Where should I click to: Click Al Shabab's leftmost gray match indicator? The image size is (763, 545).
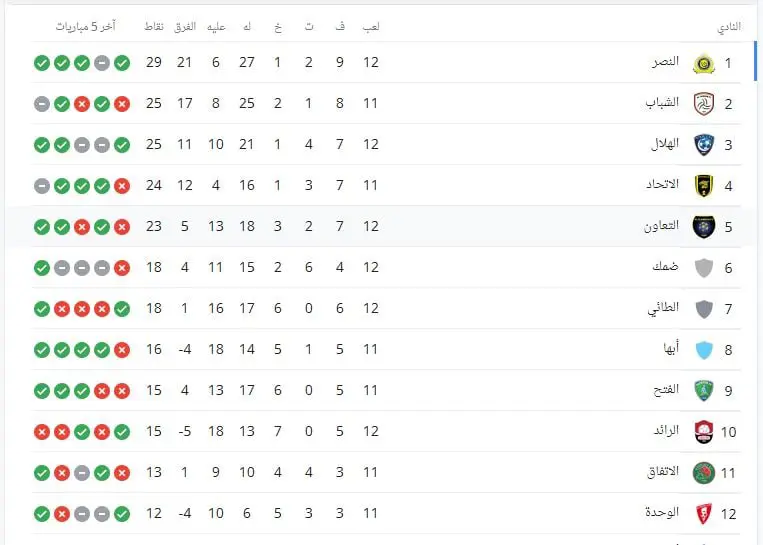point(42,104)
